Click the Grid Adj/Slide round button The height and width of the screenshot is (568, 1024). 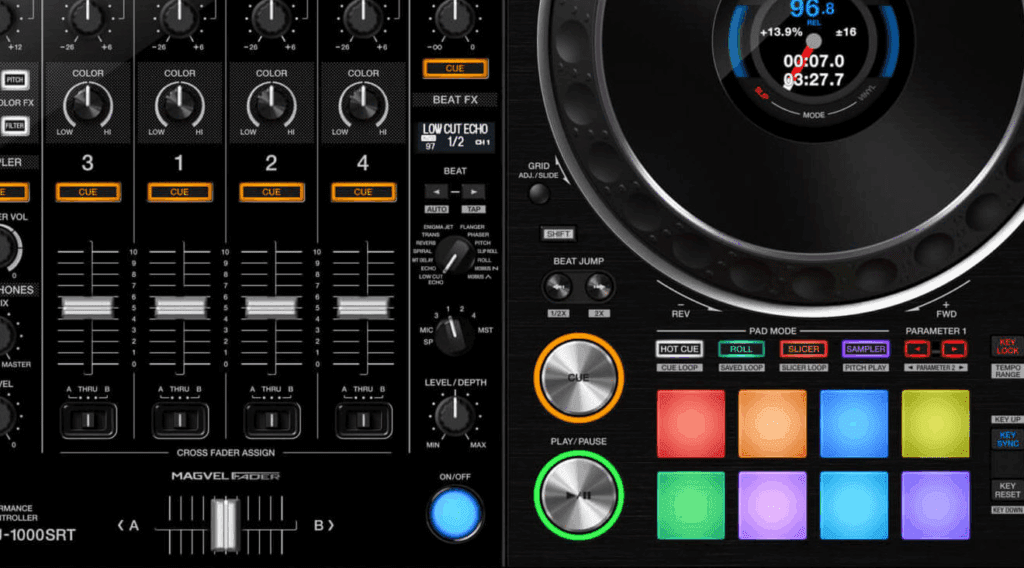[x=540, y=194]
